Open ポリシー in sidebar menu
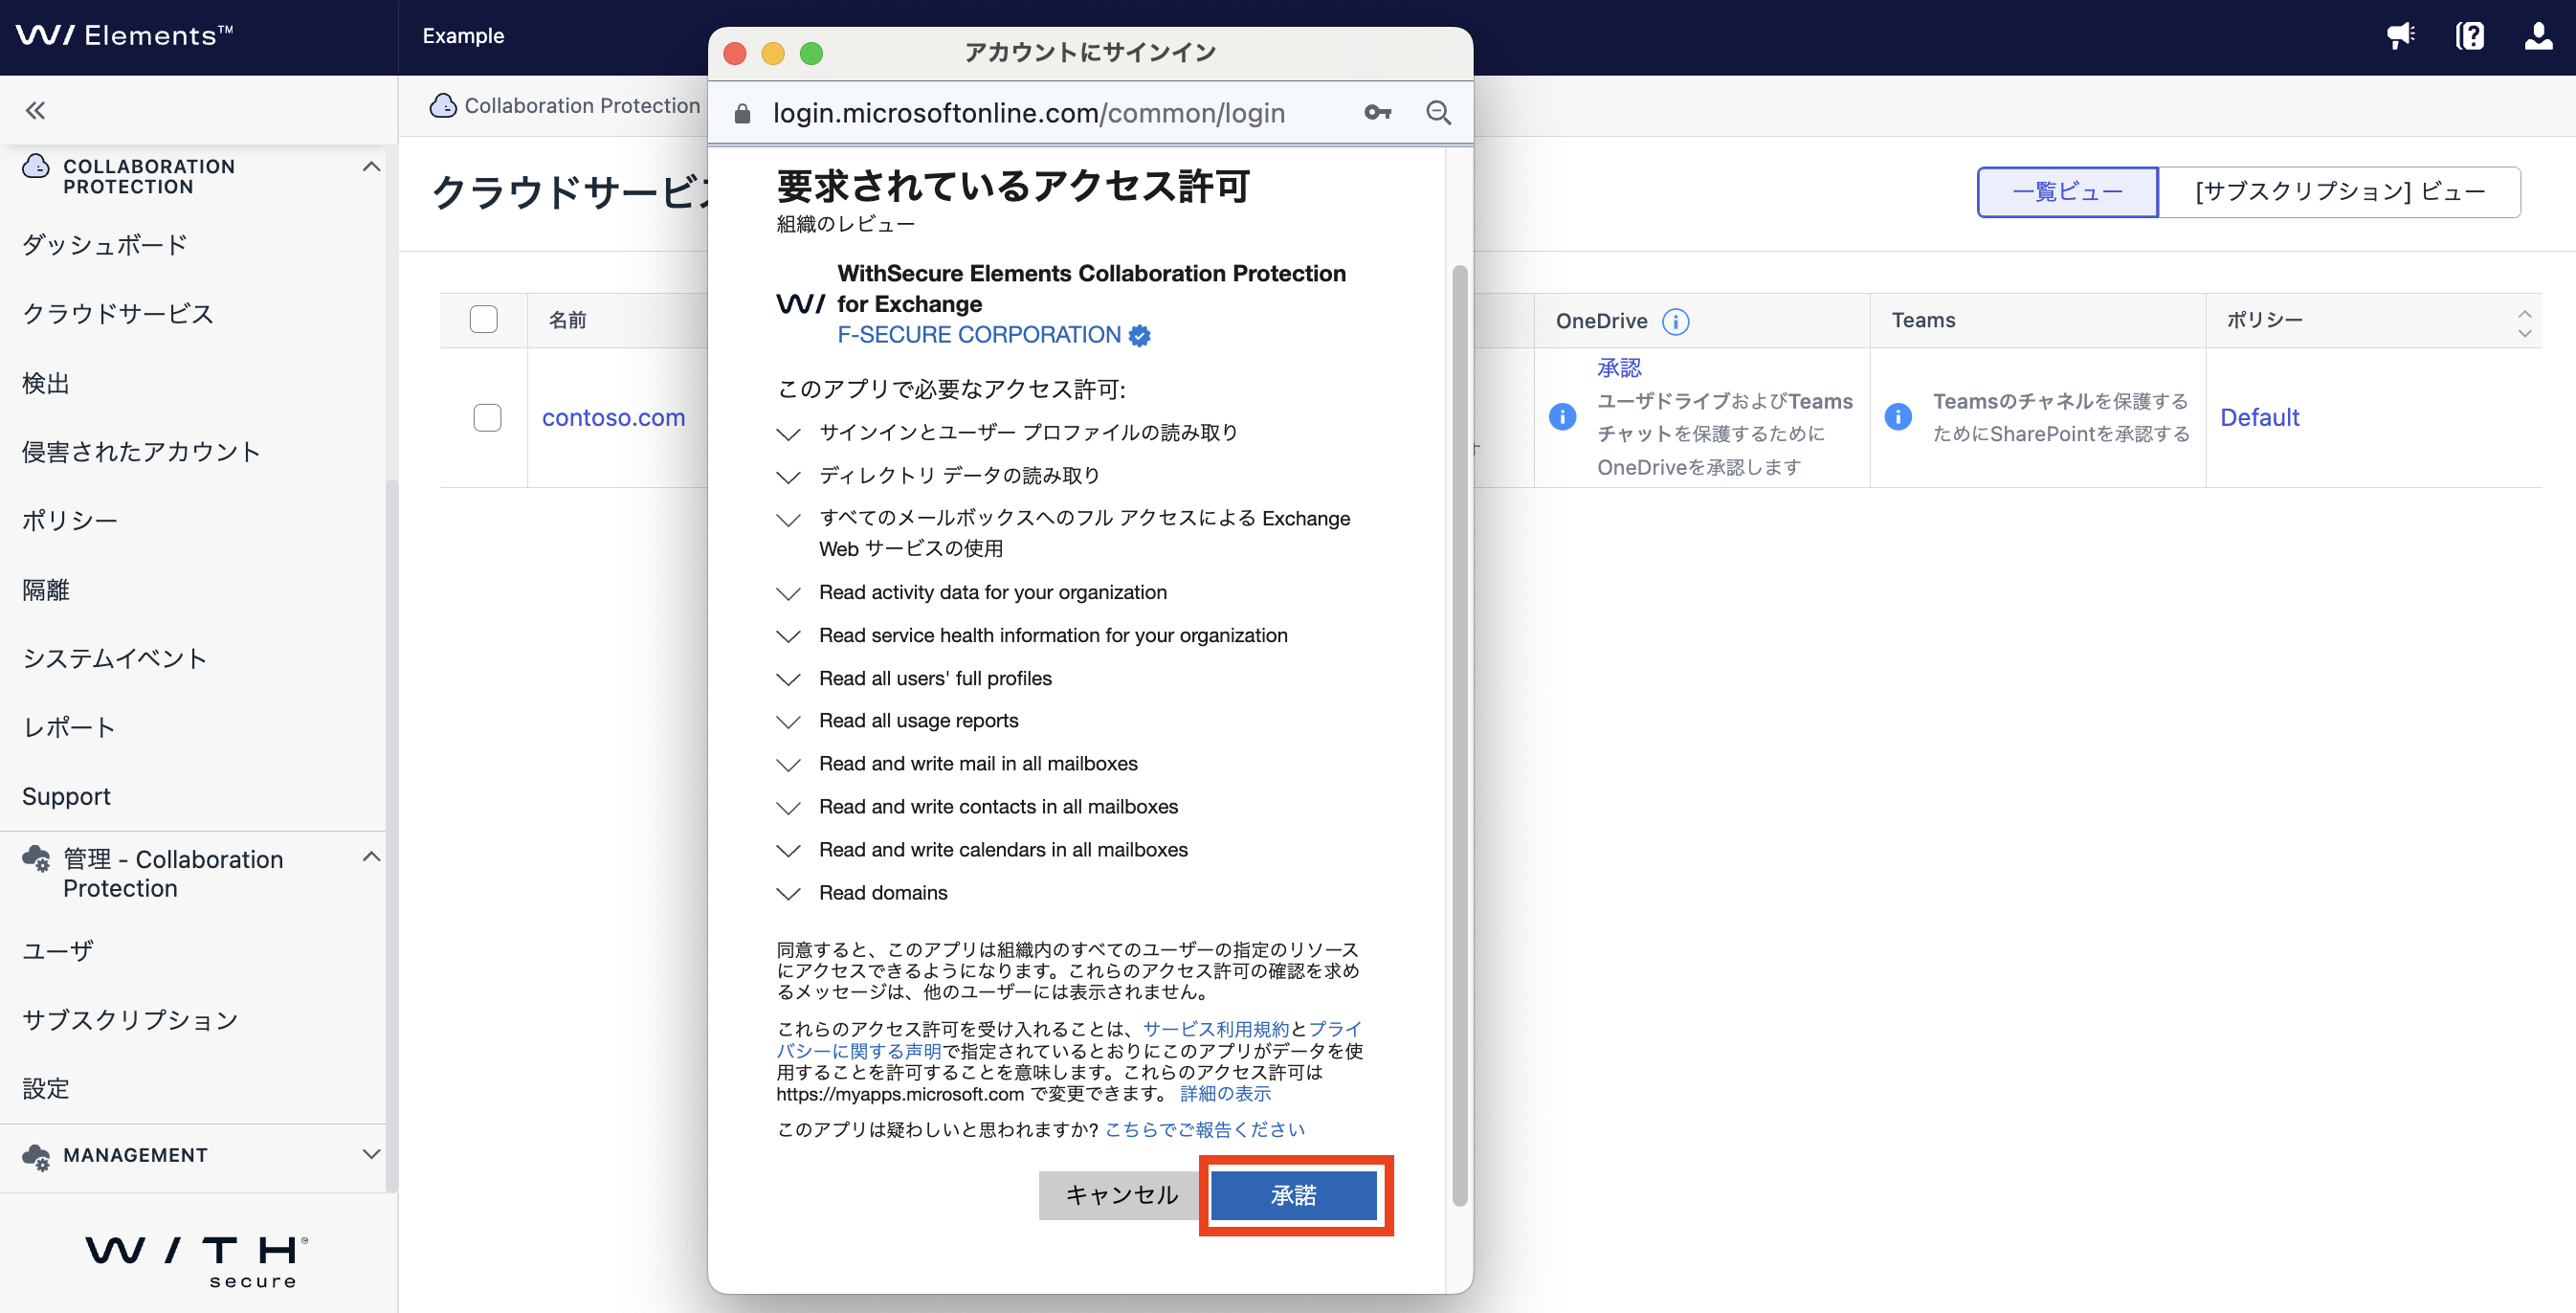 70,520
